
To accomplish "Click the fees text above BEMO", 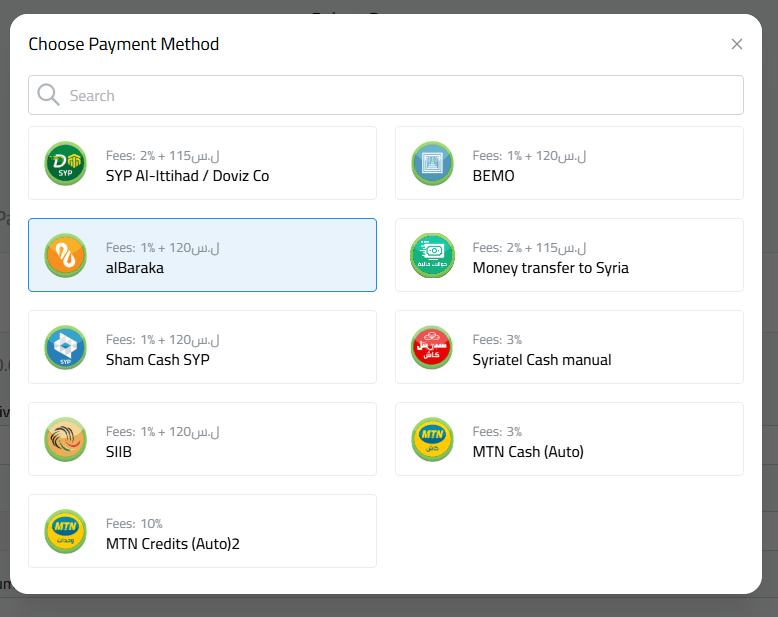I will tap(529, 156).
